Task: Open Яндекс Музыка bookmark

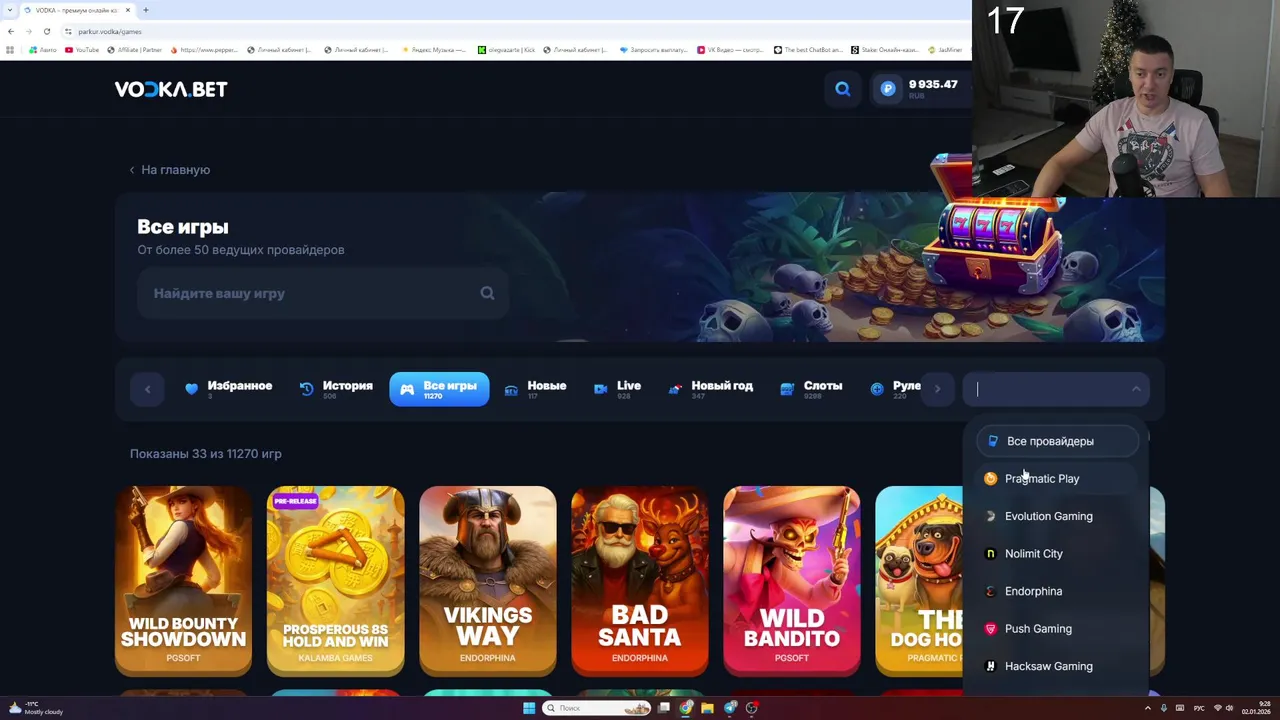Action: (x=434, y=49)
